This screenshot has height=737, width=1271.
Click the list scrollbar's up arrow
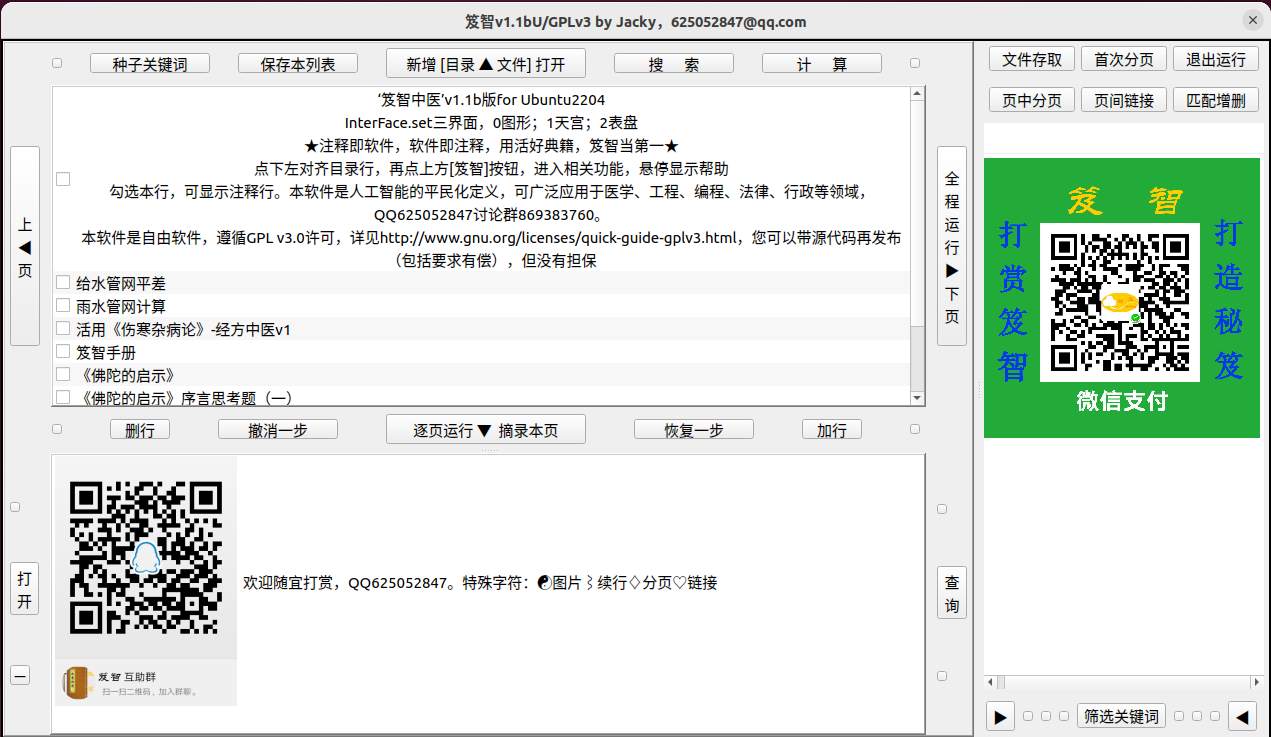pyautogui.click(x=917, y=93)
